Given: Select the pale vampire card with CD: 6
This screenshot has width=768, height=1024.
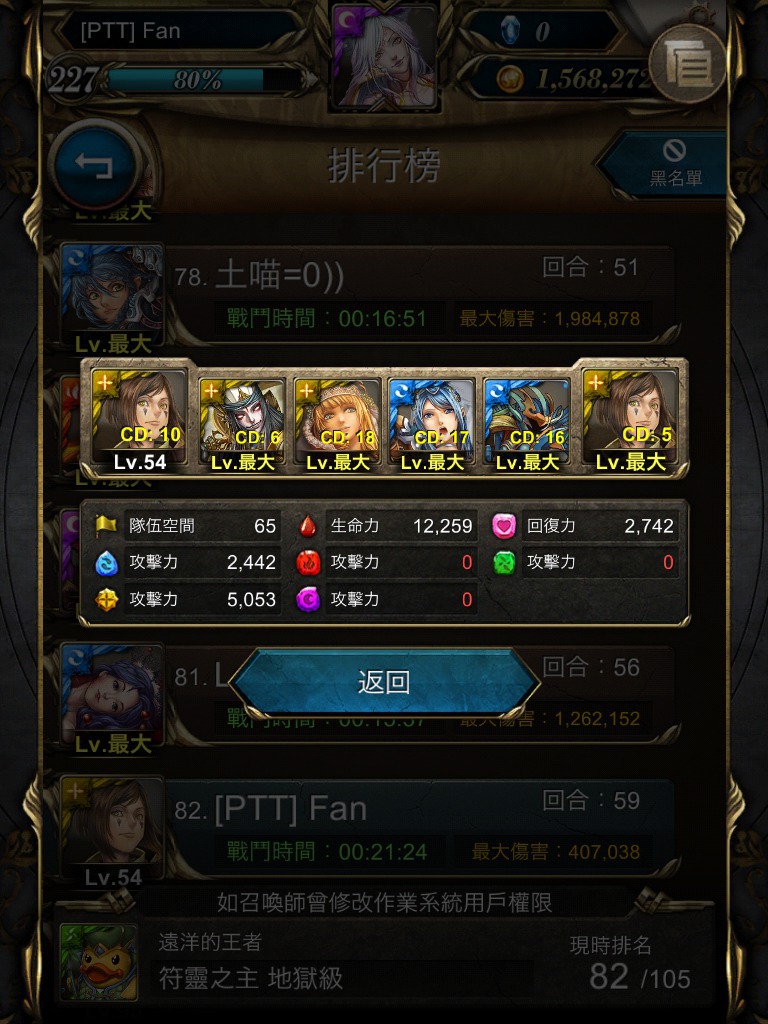Looking at the screenshot, I should [242, 423].
